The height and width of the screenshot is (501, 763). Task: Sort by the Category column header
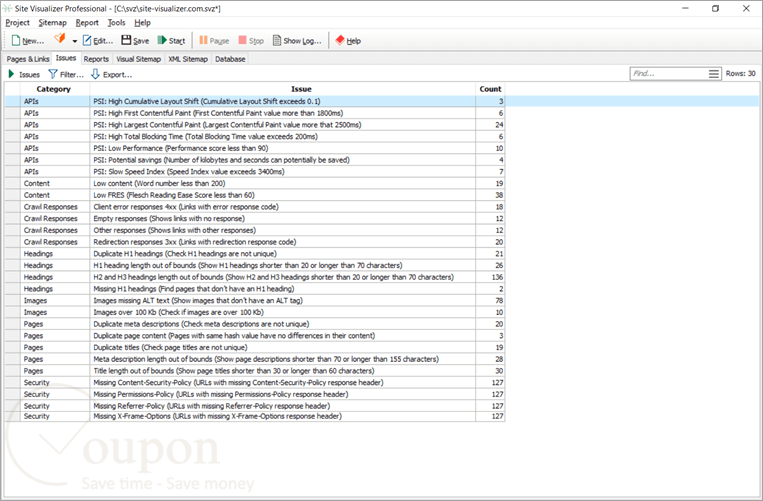[54, 89]
